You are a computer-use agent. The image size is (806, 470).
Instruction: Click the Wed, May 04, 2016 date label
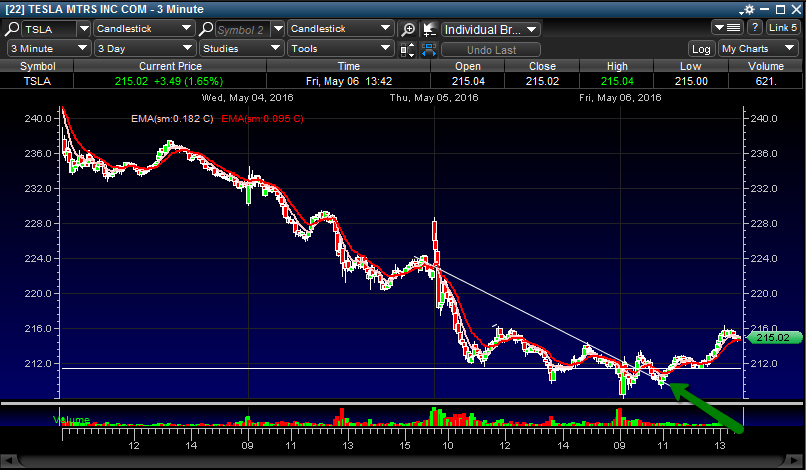pyautogui.click(x=247, y=98)
